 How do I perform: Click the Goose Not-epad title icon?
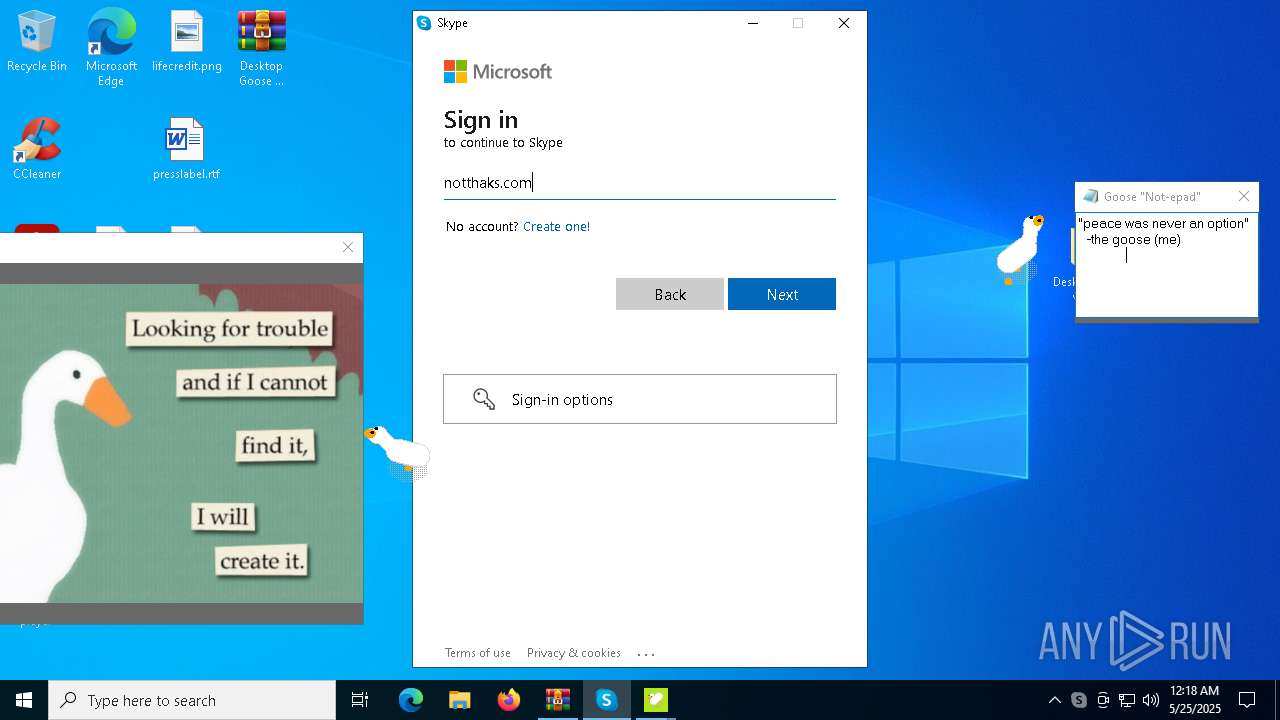click(x=1090, y=196)
